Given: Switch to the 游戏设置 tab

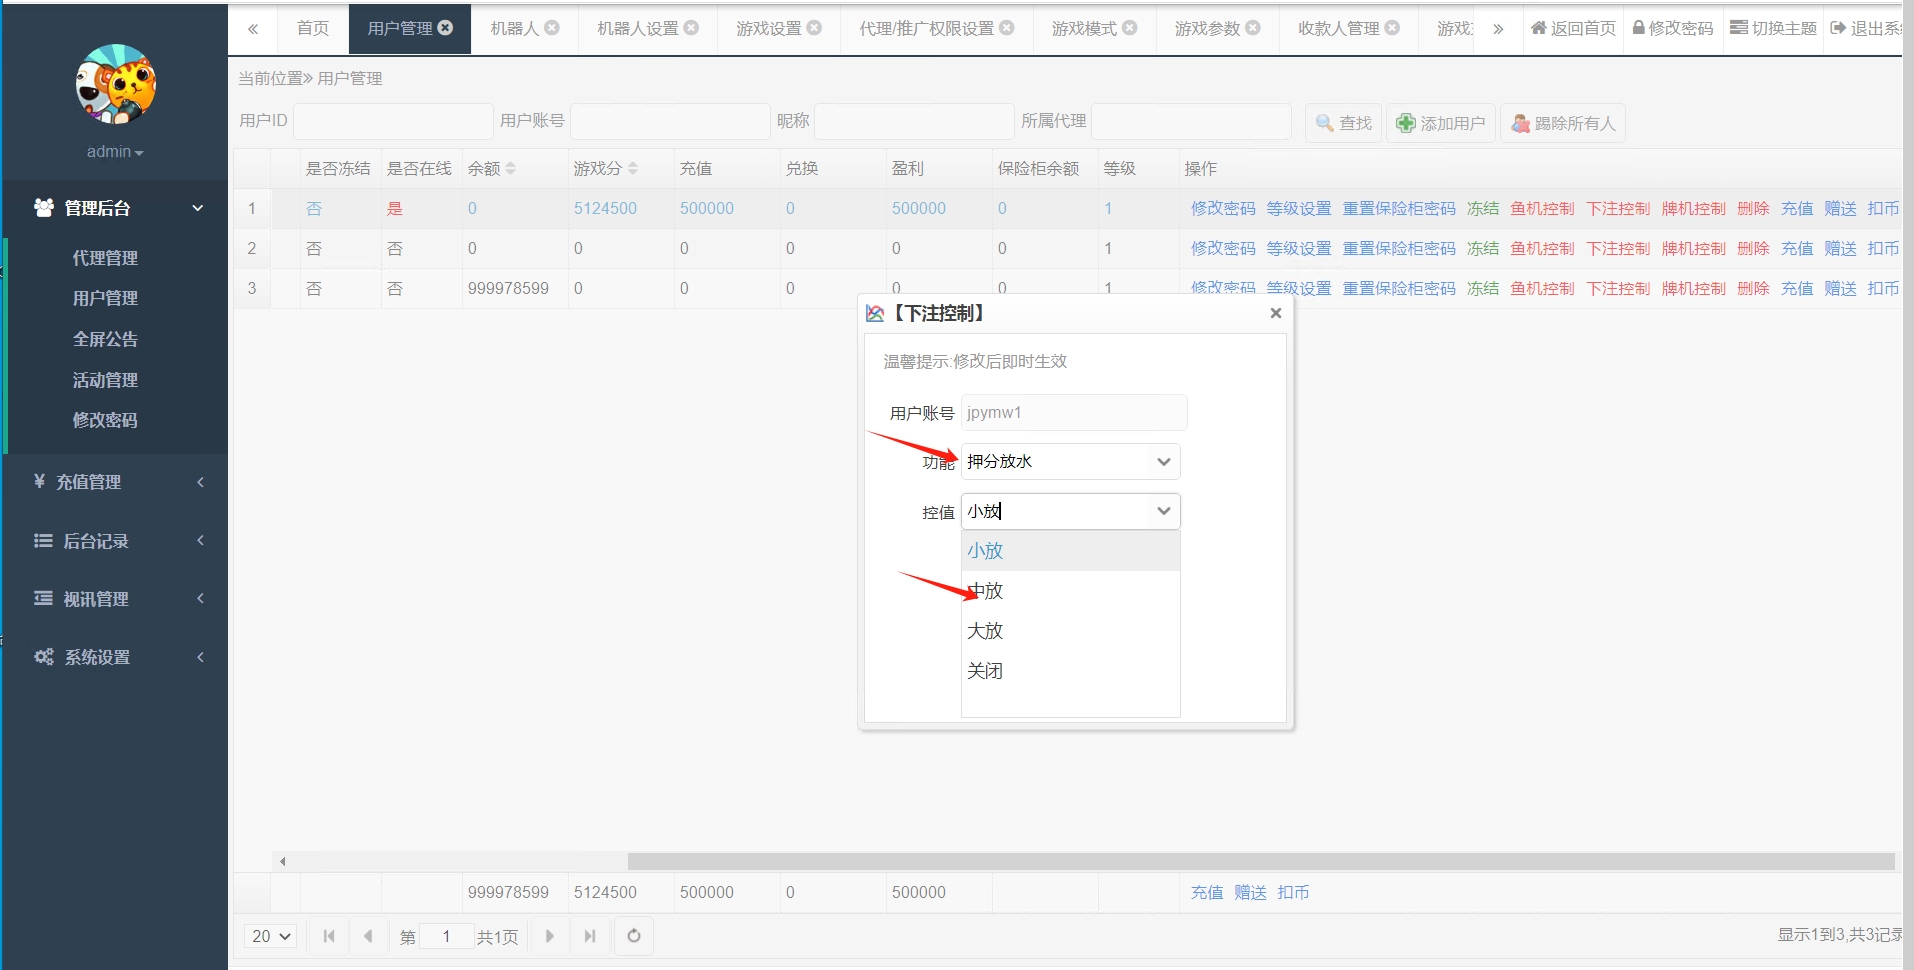Looking at the screenshot, I should click(768, 28).
